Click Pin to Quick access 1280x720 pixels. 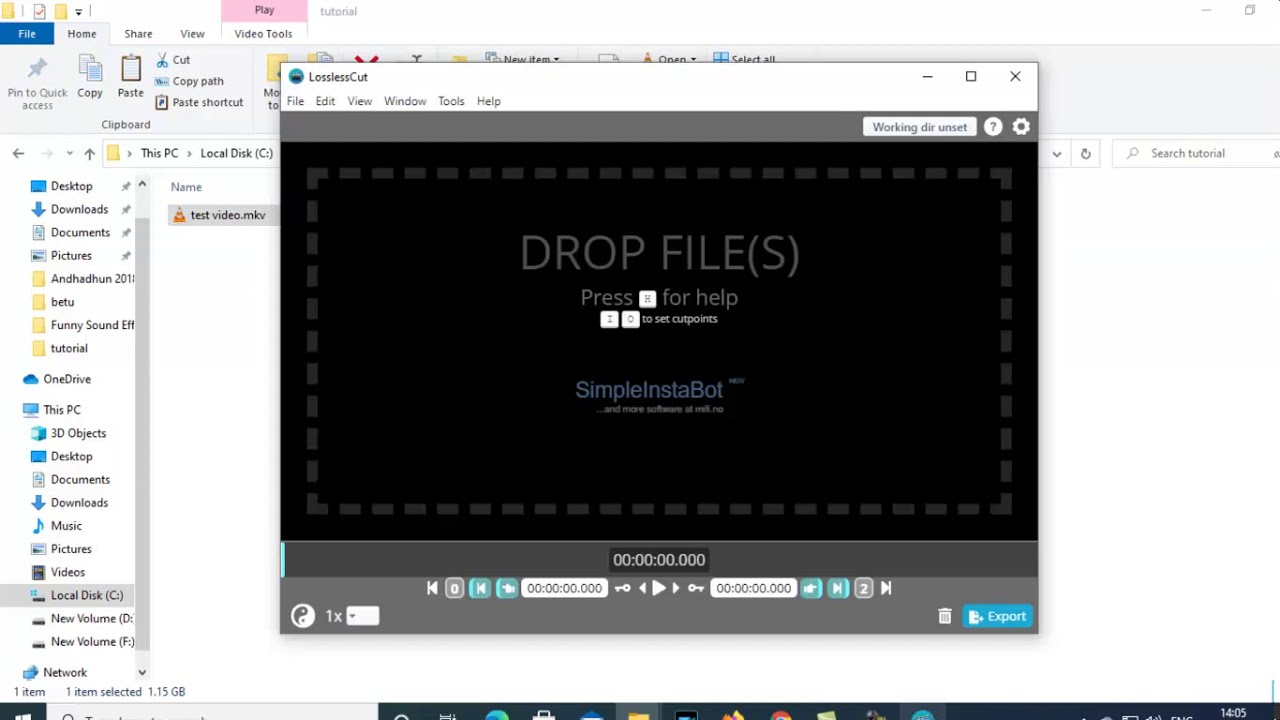tap(37, 82)
